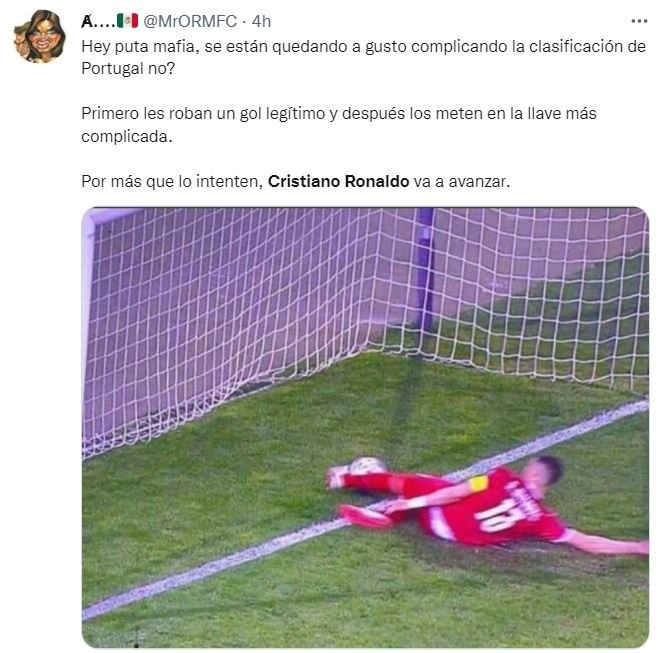Click the bold Cristiano Ronaldo text
Screen dimensions: 660x653
click(338, 181)
